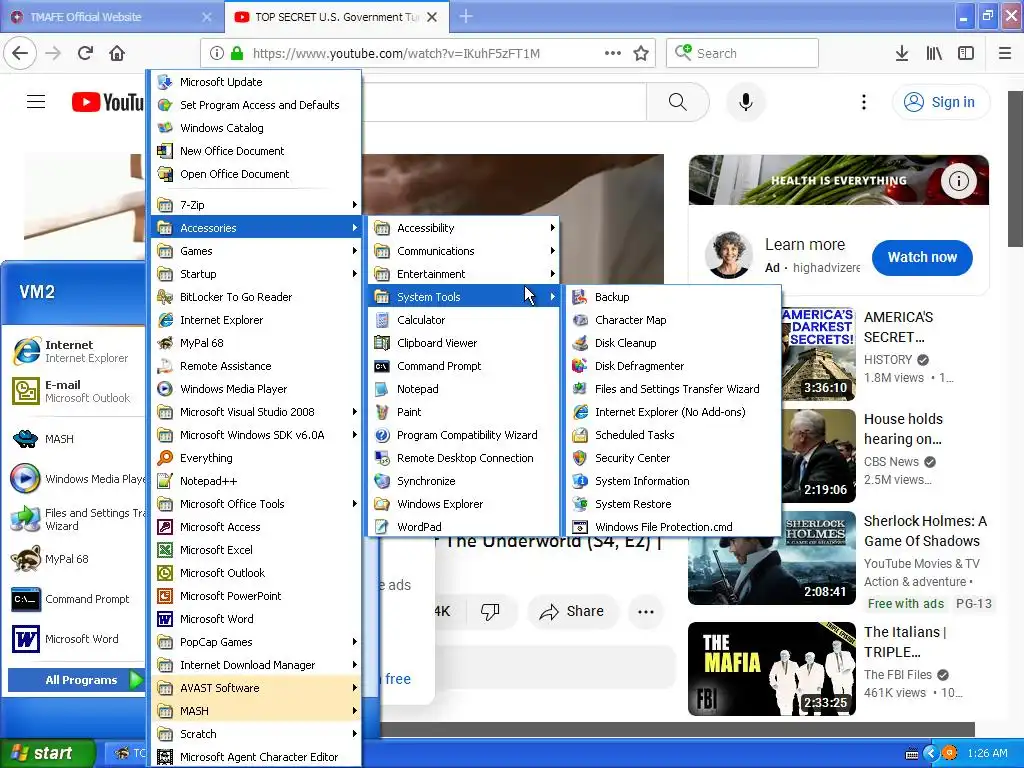Expand the Startup submenu
The width and height of the screenshot is (1024, 768).
[256, 274]
